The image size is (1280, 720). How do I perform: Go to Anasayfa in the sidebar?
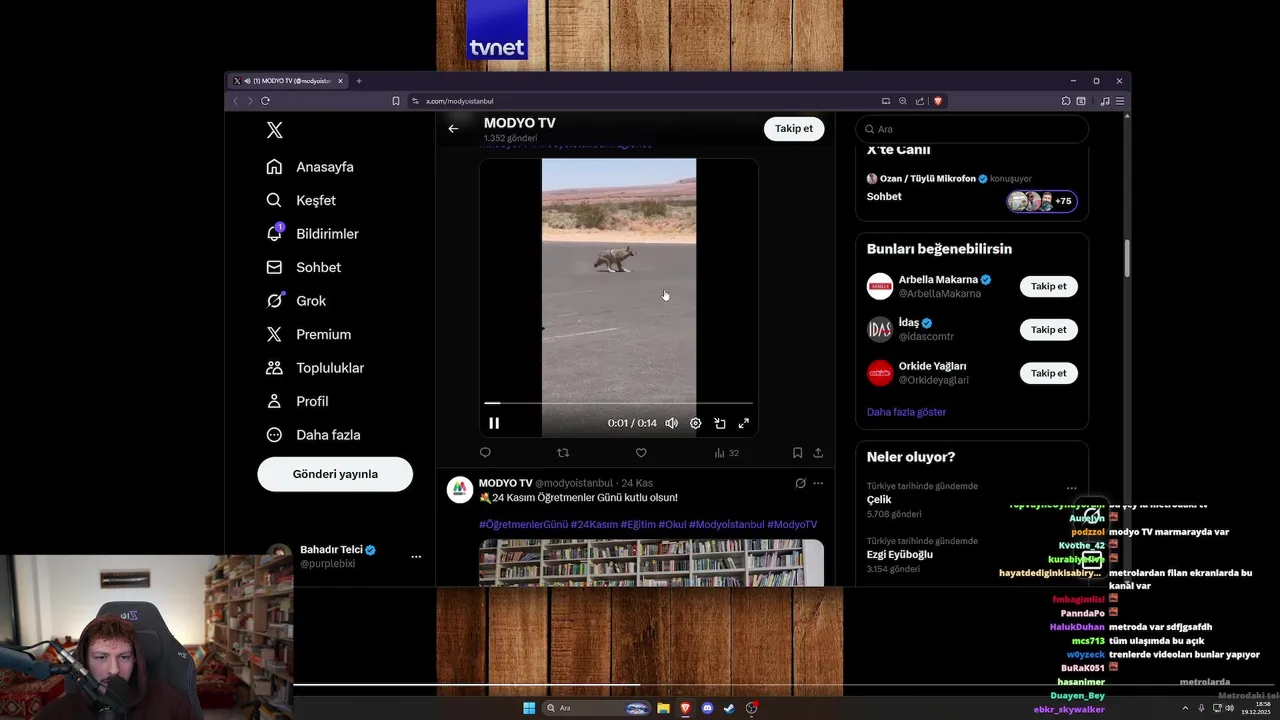(310, 167)
